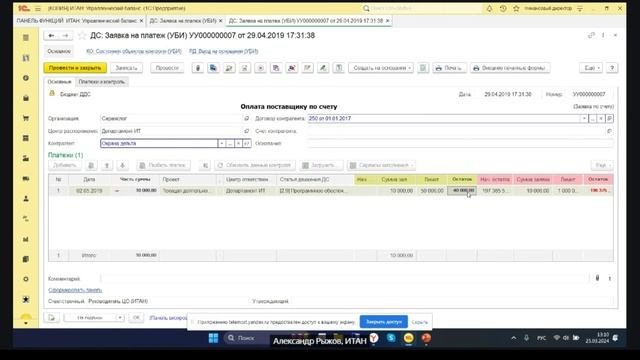Open favorites star in title bar
Image resolution: width=640 pixels, height=360 pixels.
click(516, 8)
